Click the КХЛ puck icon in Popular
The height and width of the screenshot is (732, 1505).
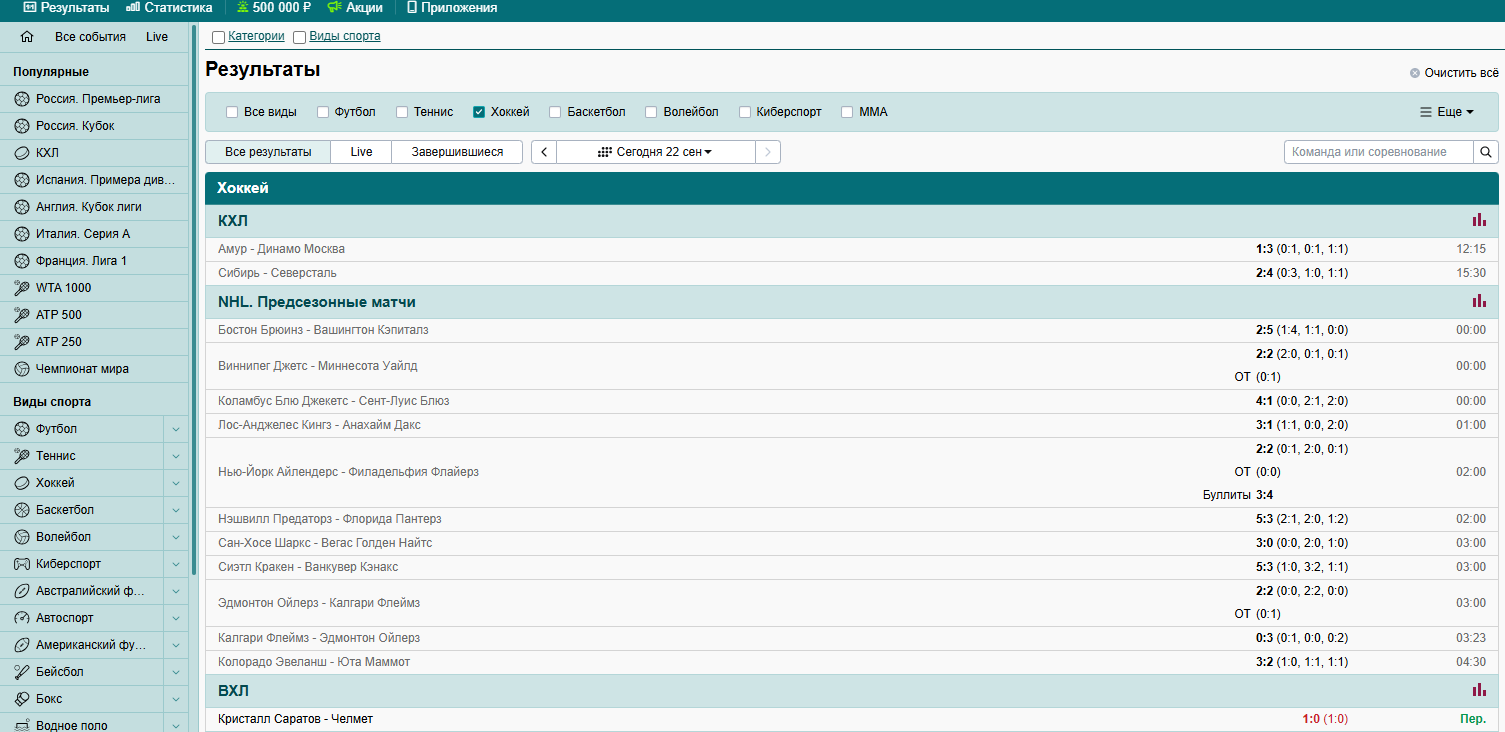tap(22, 153)
